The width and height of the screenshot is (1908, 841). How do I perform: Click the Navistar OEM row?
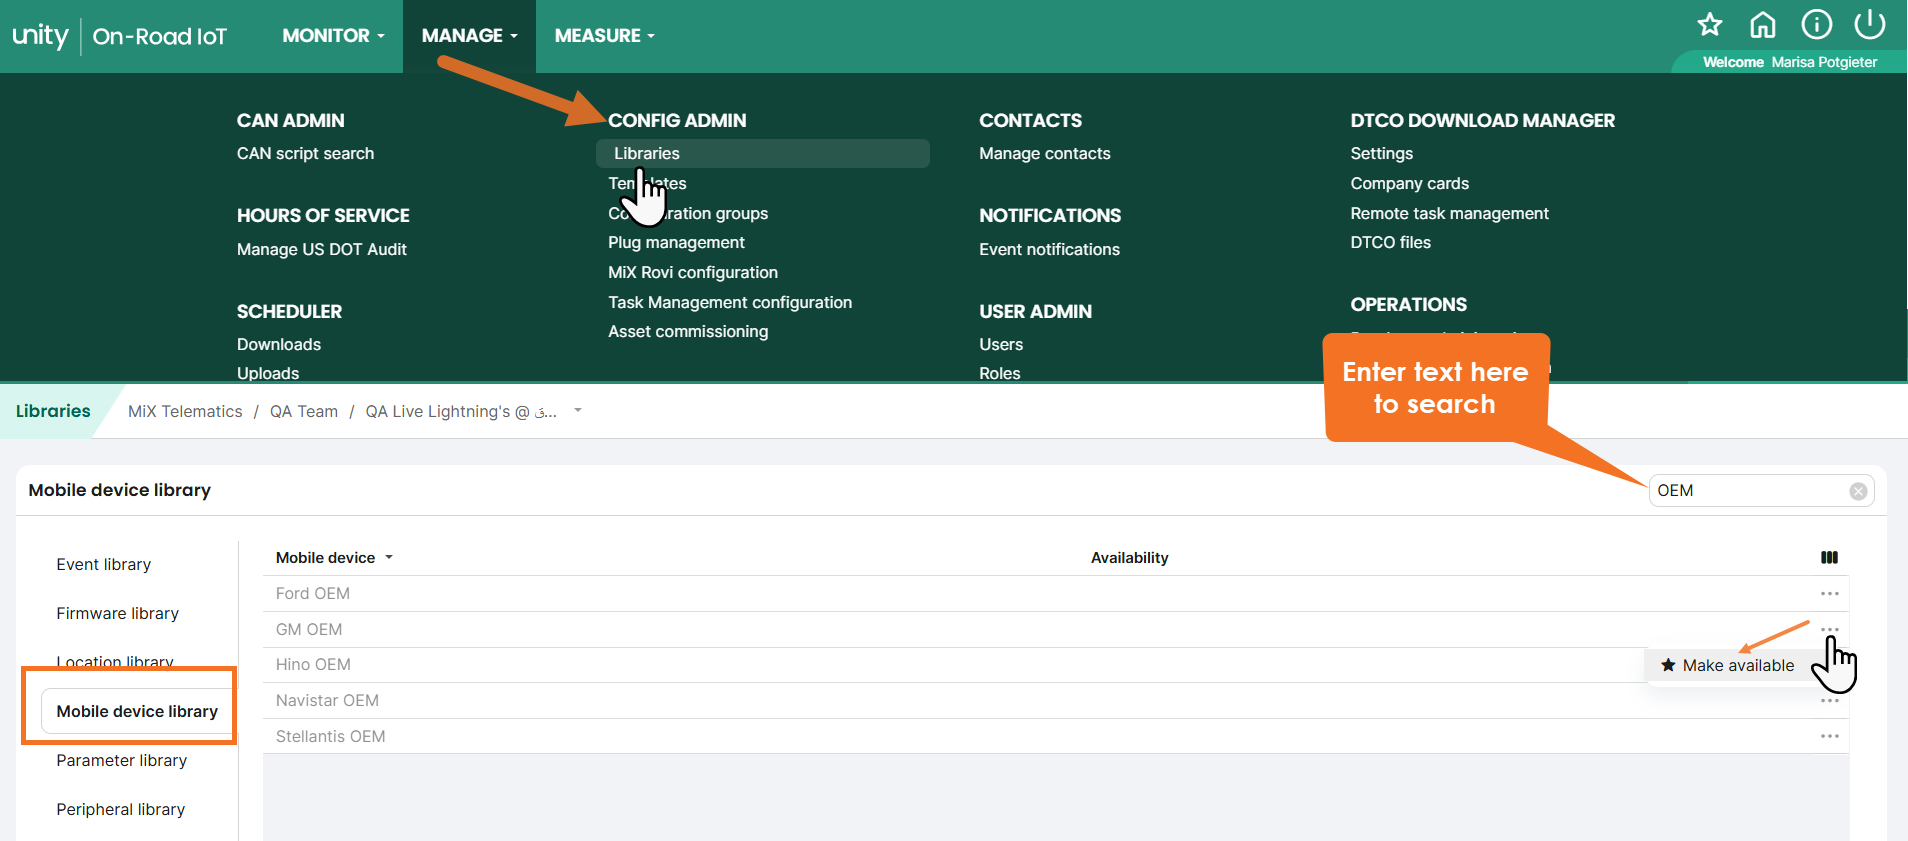point(1056,700)
